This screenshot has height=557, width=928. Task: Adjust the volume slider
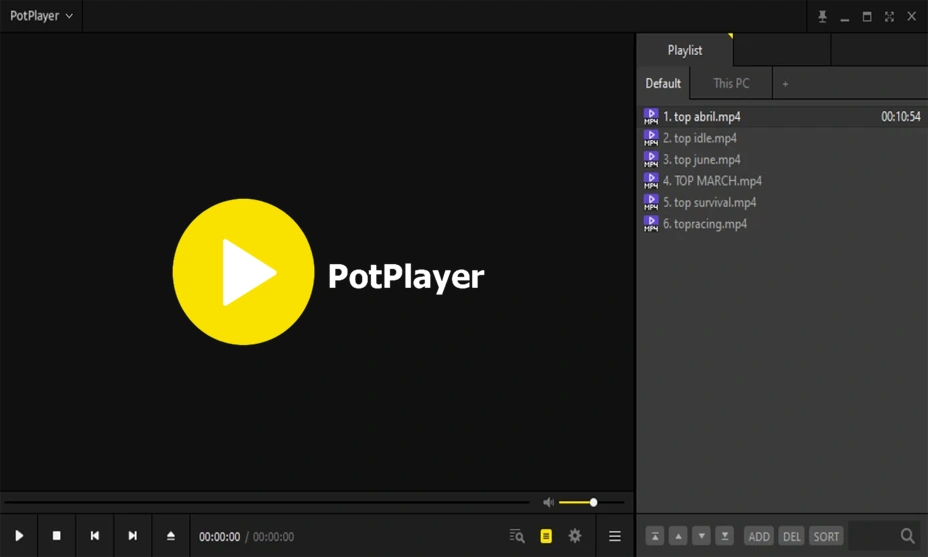click(x=591, y=503)
